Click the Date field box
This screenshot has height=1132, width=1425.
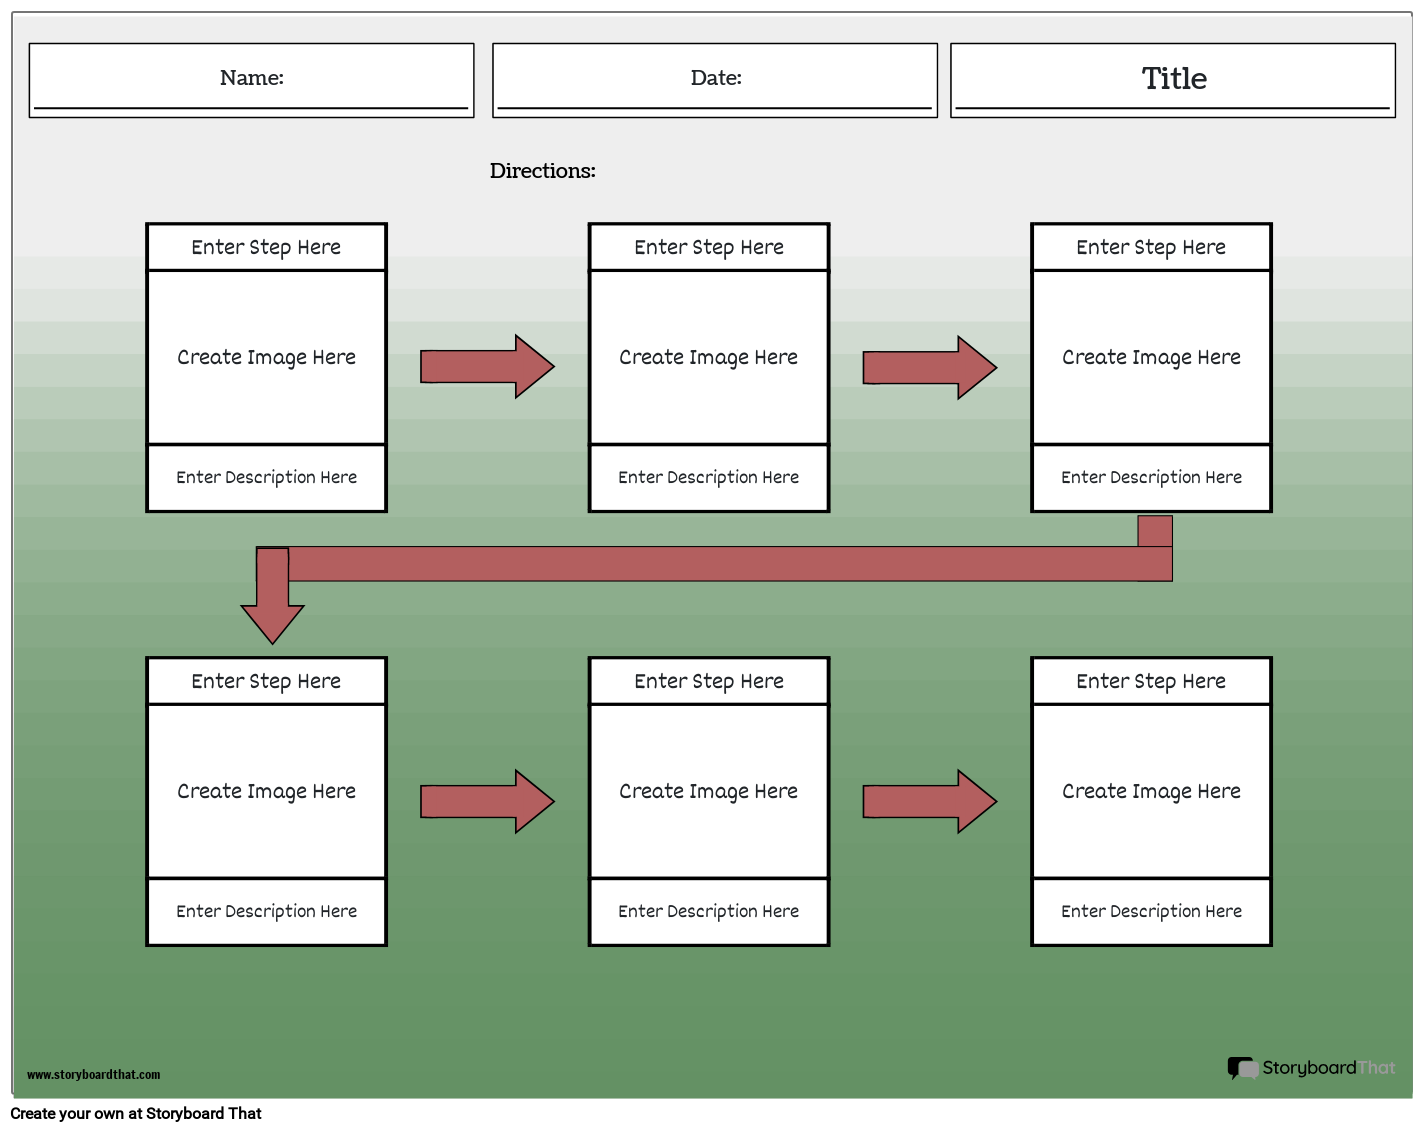(715, 80)
